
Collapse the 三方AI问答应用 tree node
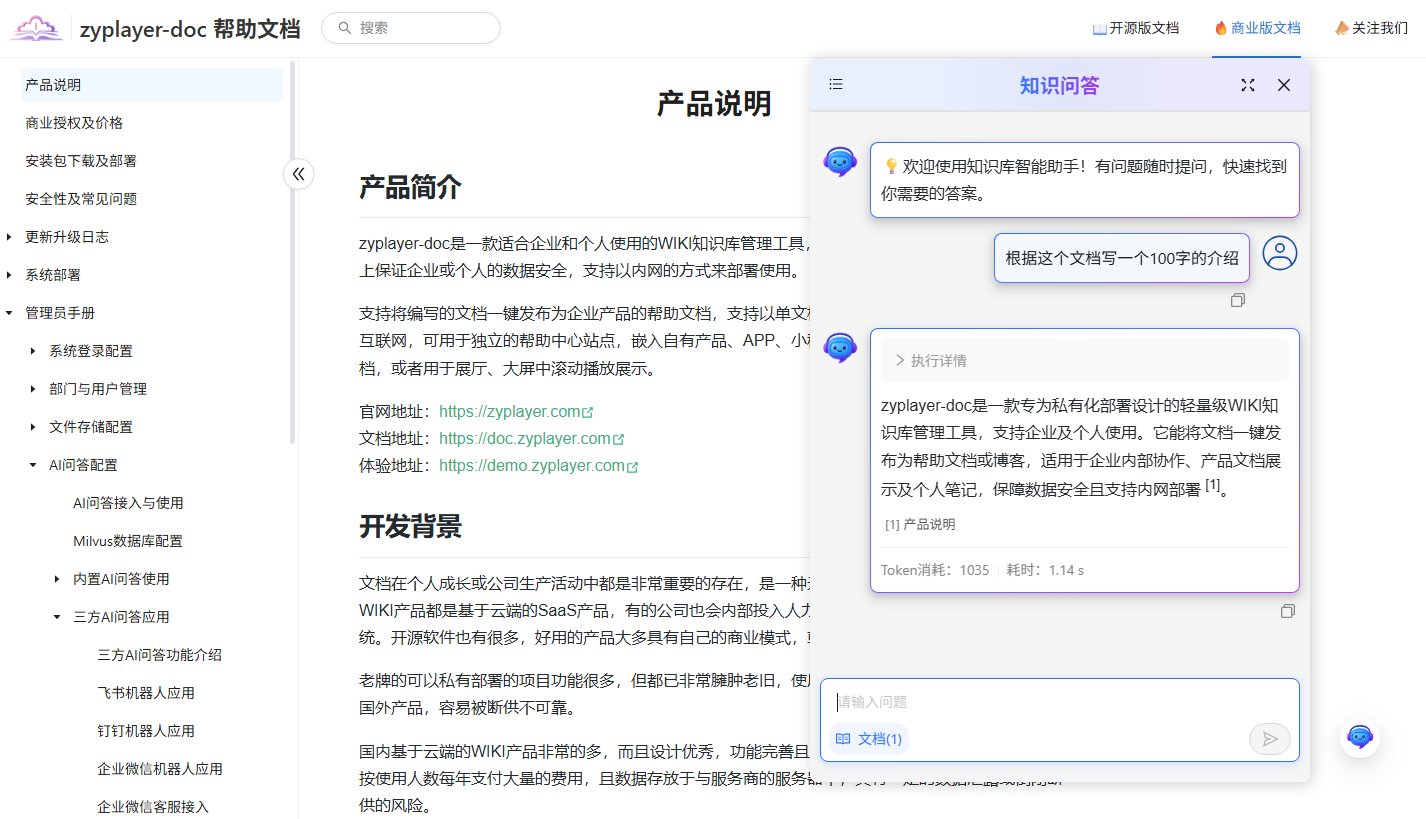pos(57,617)
